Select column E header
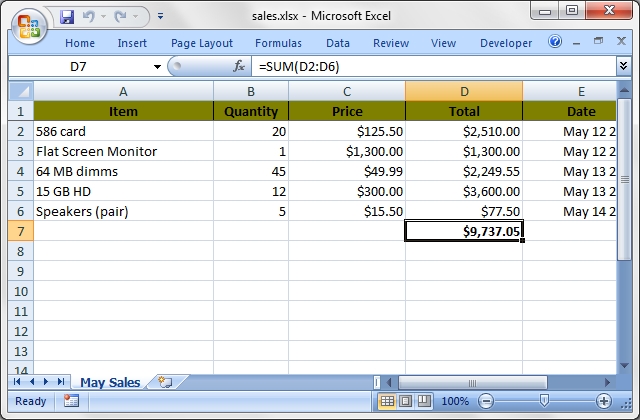 (x=570, y=91)
